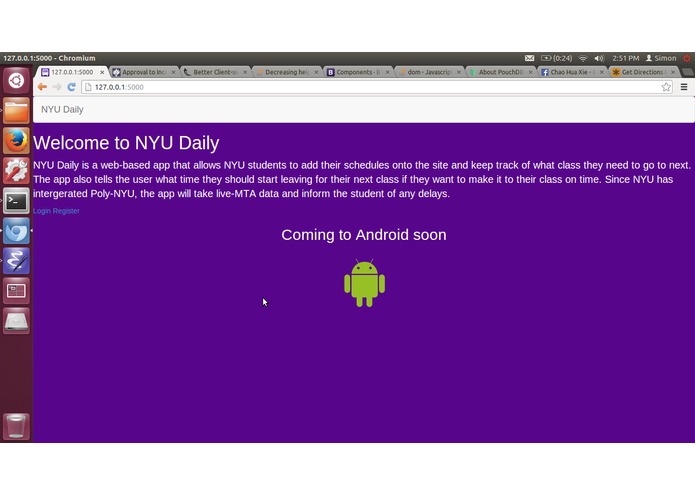Viewport: 695px width, 494px height.
Task: Click the page icon in address bar
Action: [x=88, y=87]
